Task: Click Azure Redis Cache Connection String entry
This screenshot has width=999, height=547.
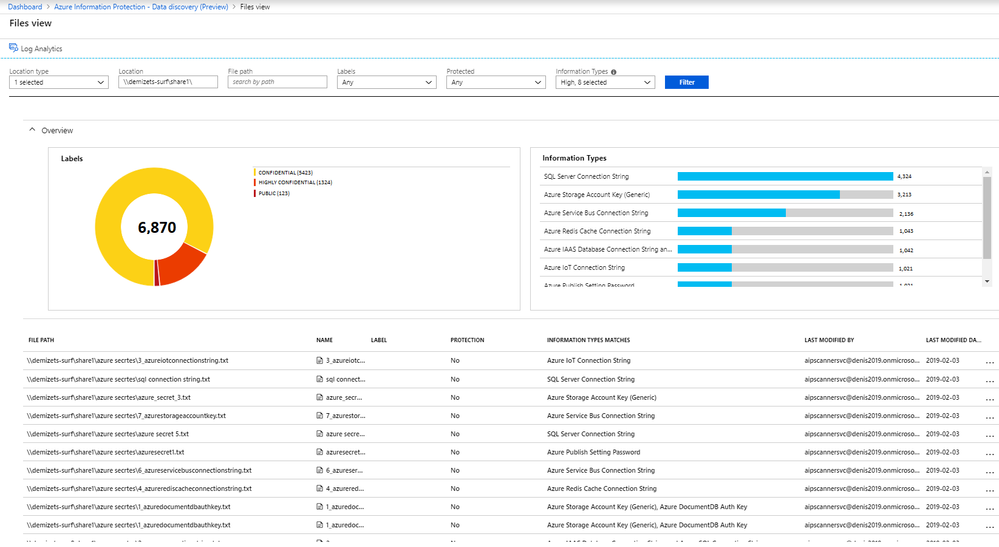Action: pyautogui.click(x=597, y=231)
